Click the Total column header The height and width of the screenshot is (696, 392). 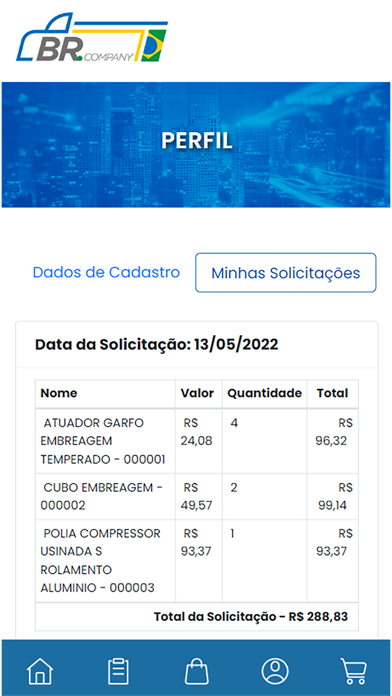(333, 393)
